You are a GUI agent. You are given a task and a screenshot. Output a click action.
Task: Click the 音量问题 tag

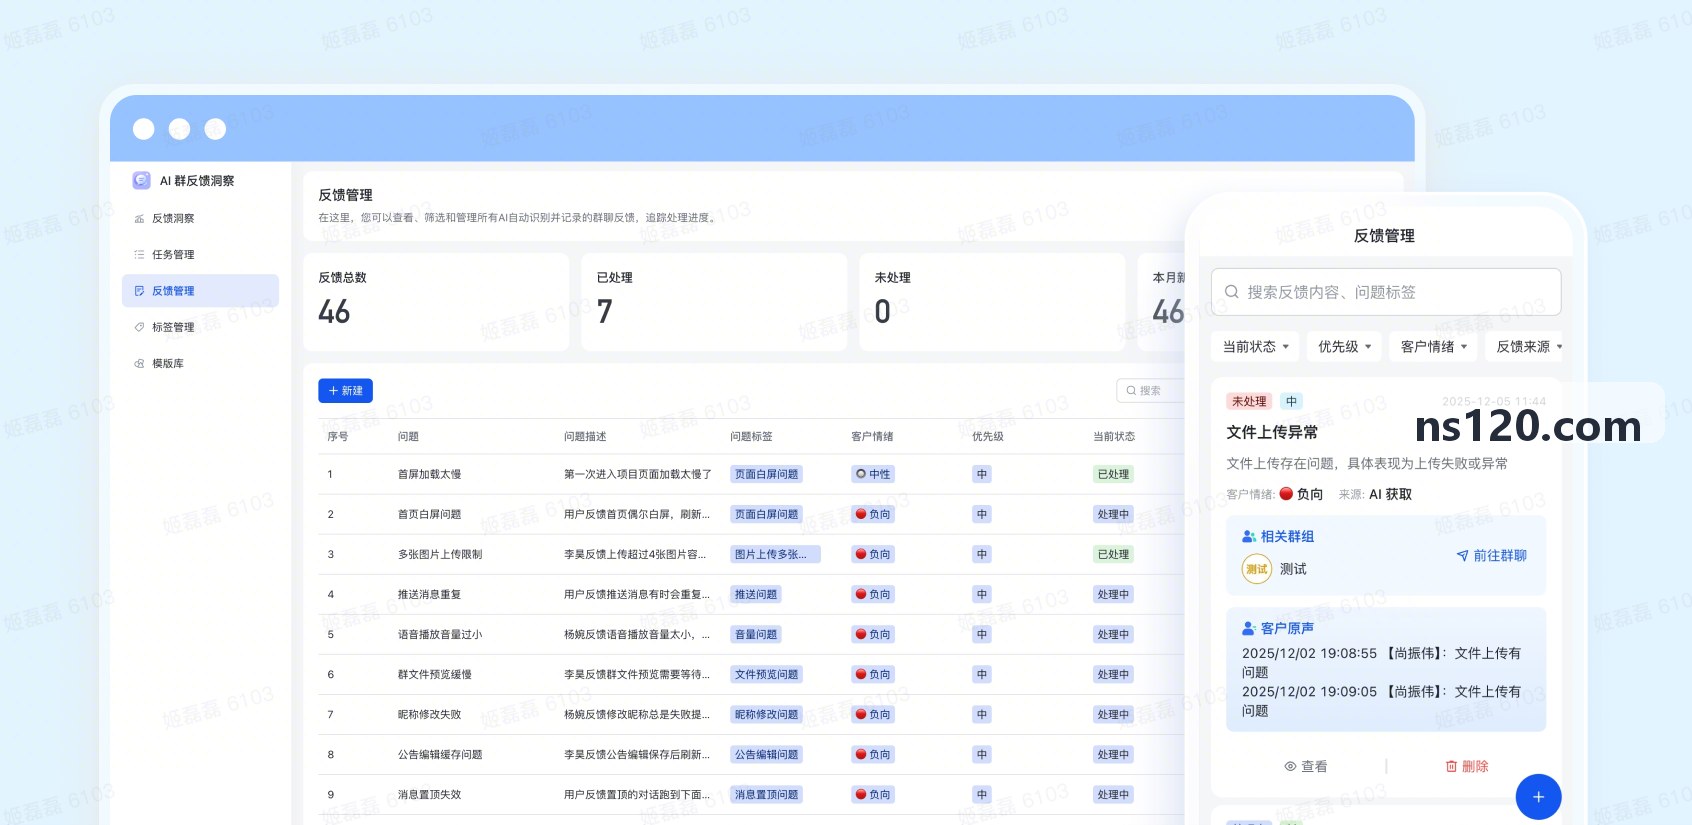[x=756, y=635]
